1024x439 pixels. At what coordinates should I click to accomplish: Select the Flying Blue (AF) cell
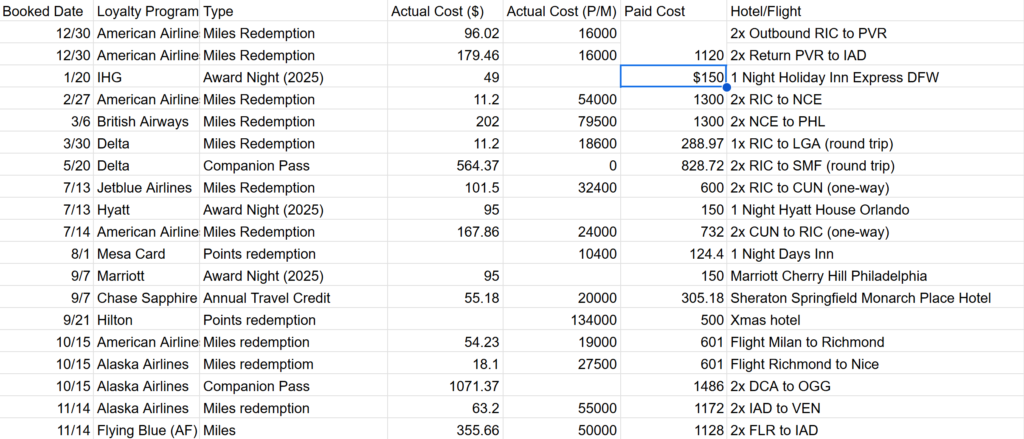147,430
